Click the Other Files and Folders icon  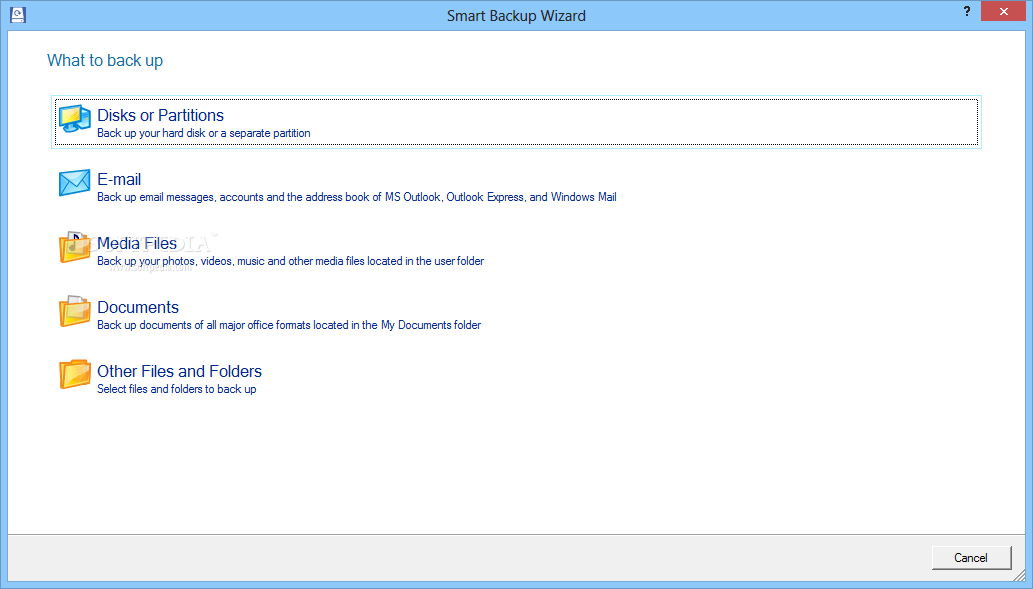click(x=74, y=375)
